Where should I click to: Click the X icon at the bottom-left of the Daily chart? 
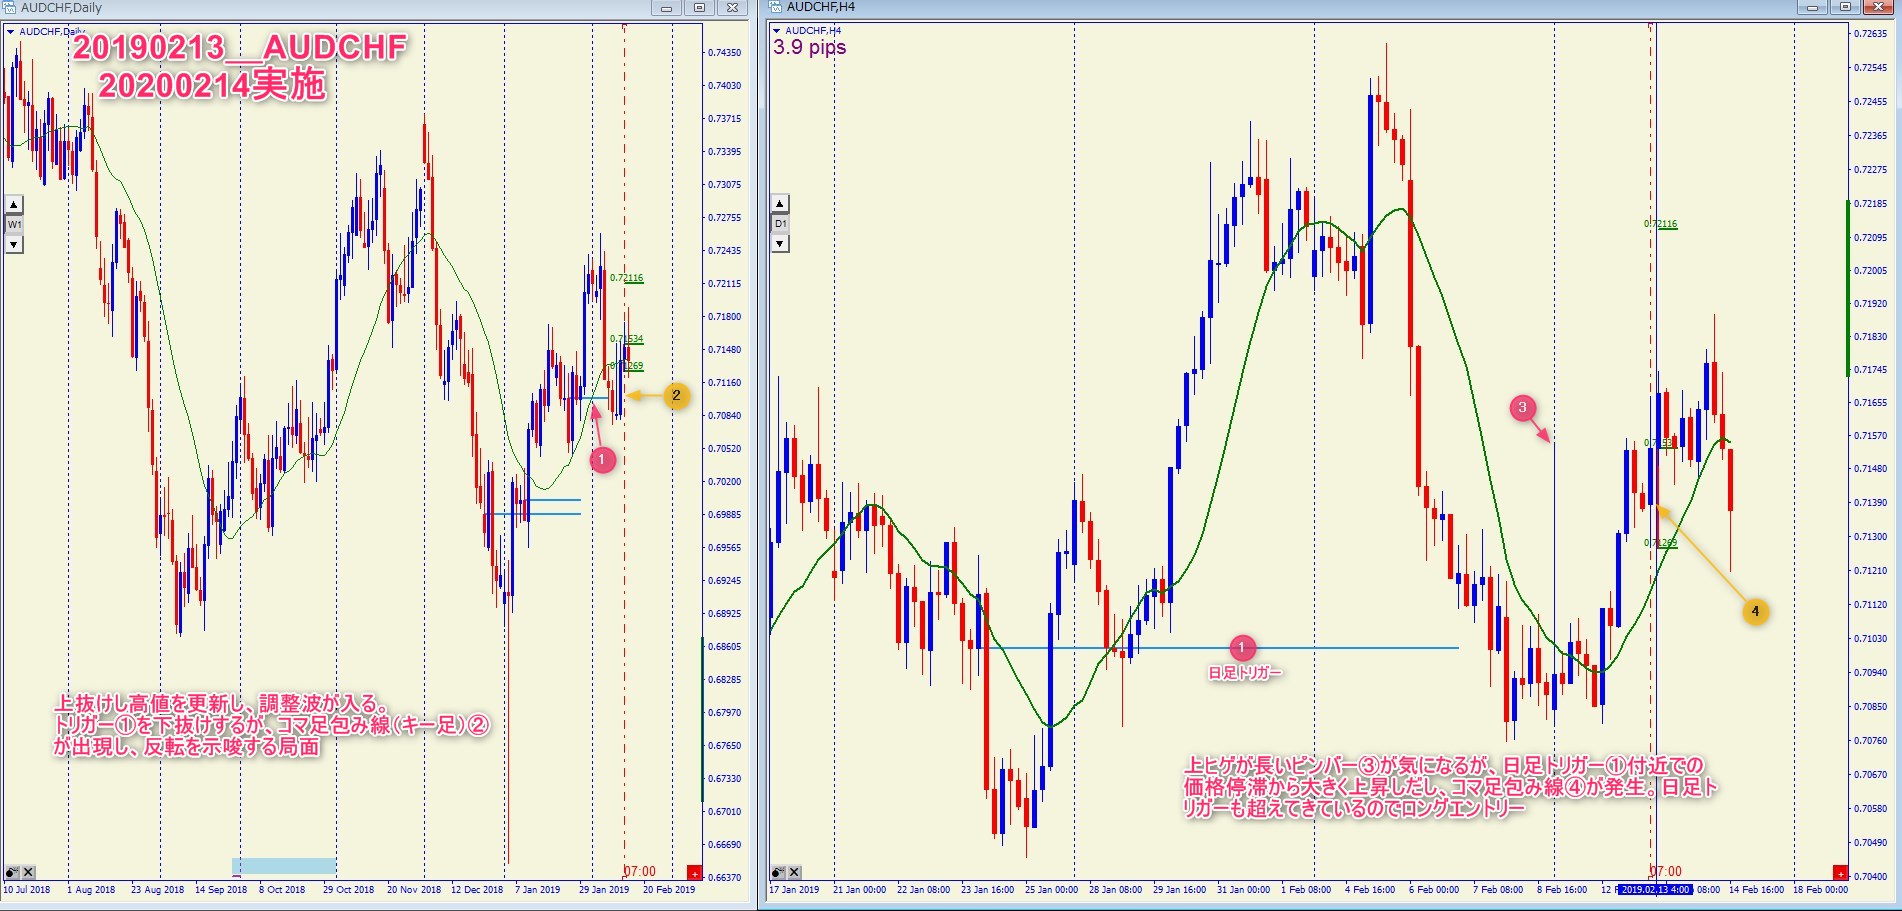coord(28,872)
